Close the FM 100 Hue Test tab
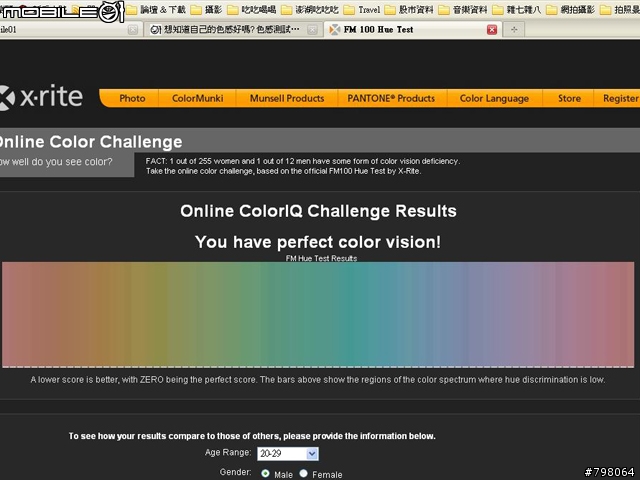640x480 pixels. point(492,29)
